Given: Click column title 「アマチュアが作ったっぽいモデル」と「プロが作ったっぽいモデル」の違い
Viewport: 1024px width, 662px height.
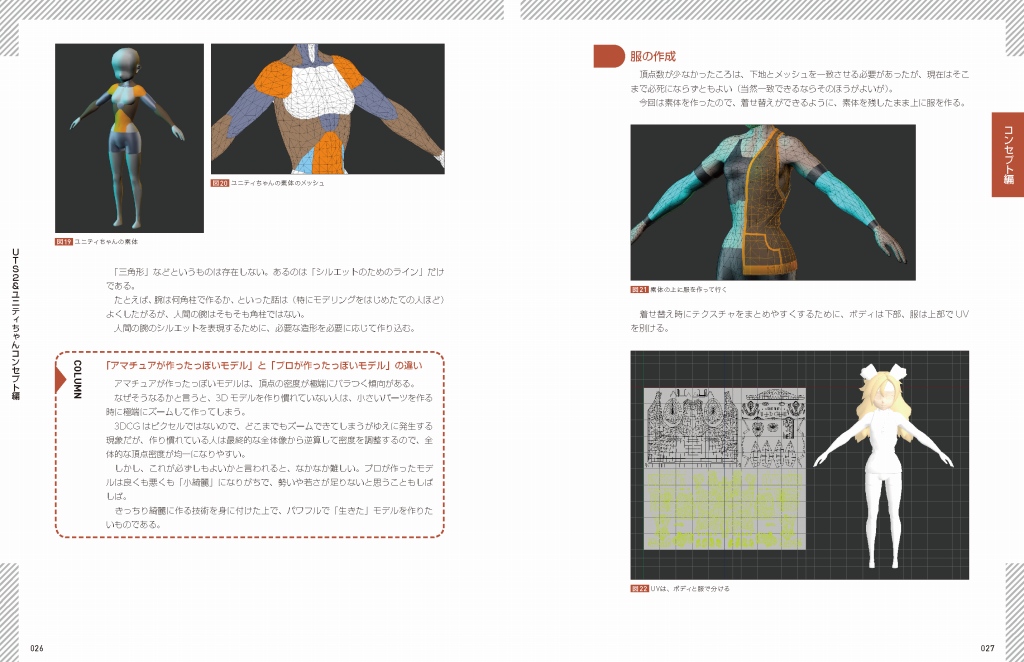Looking at the screenshot, I should [264, 366].
